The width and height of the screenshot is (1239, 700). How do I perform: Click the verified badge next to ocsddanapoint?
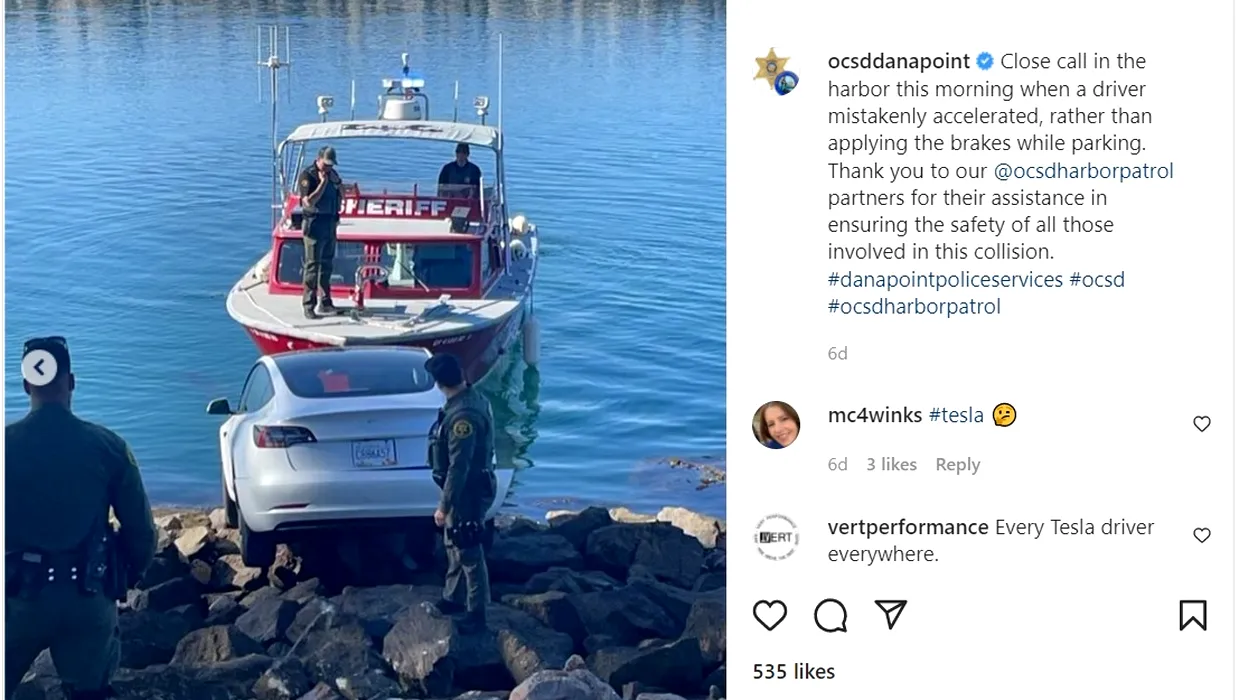pos(984,61)
